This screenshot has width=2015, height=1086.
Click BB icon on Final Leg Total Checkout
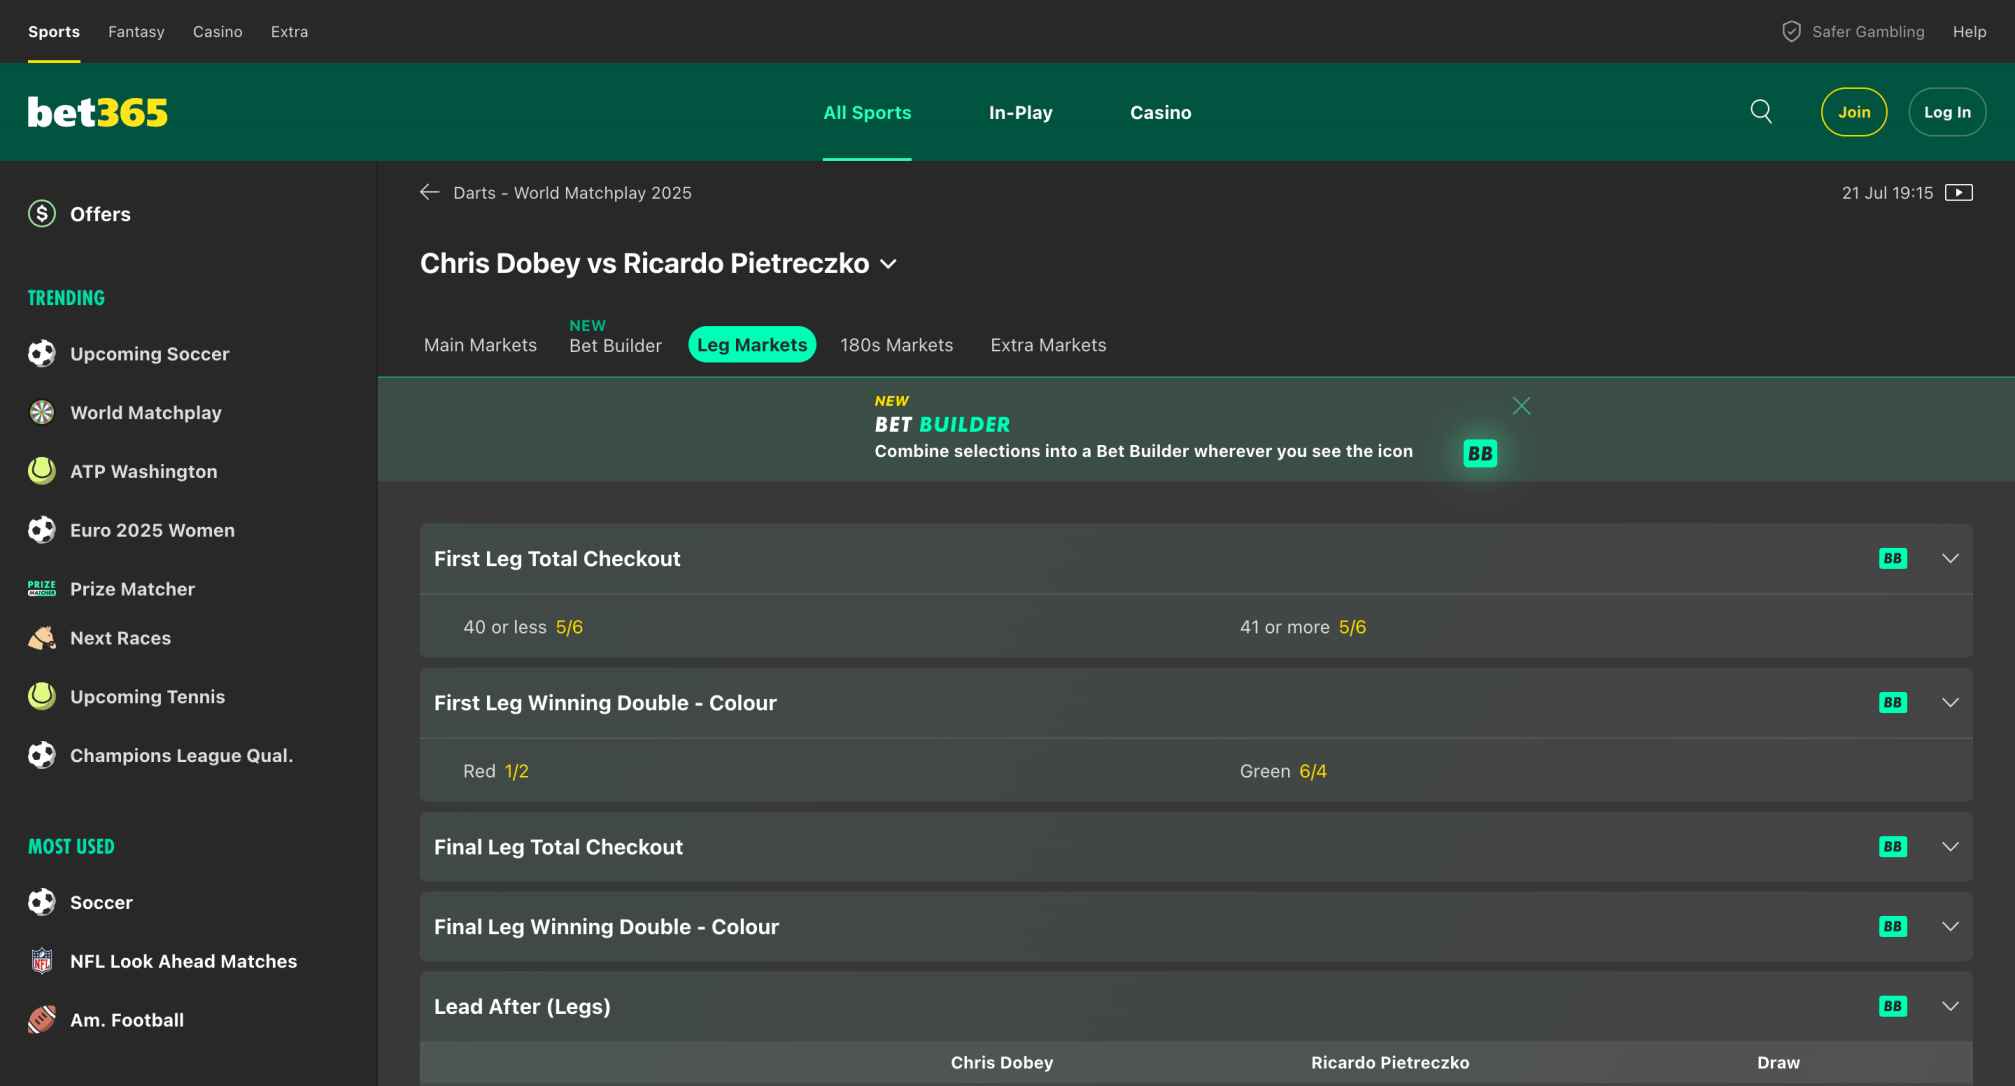click(1892, 846)
